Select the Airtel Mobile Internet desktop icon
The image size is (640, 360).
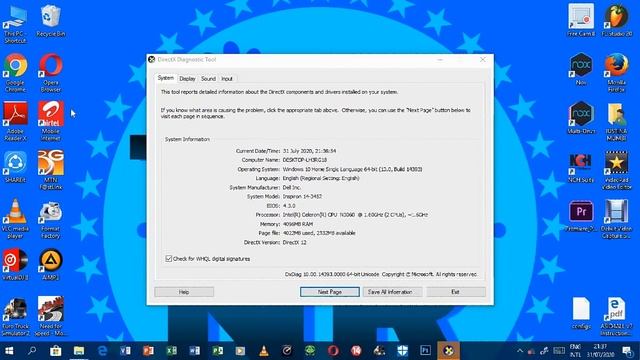(x=51, y=121)
